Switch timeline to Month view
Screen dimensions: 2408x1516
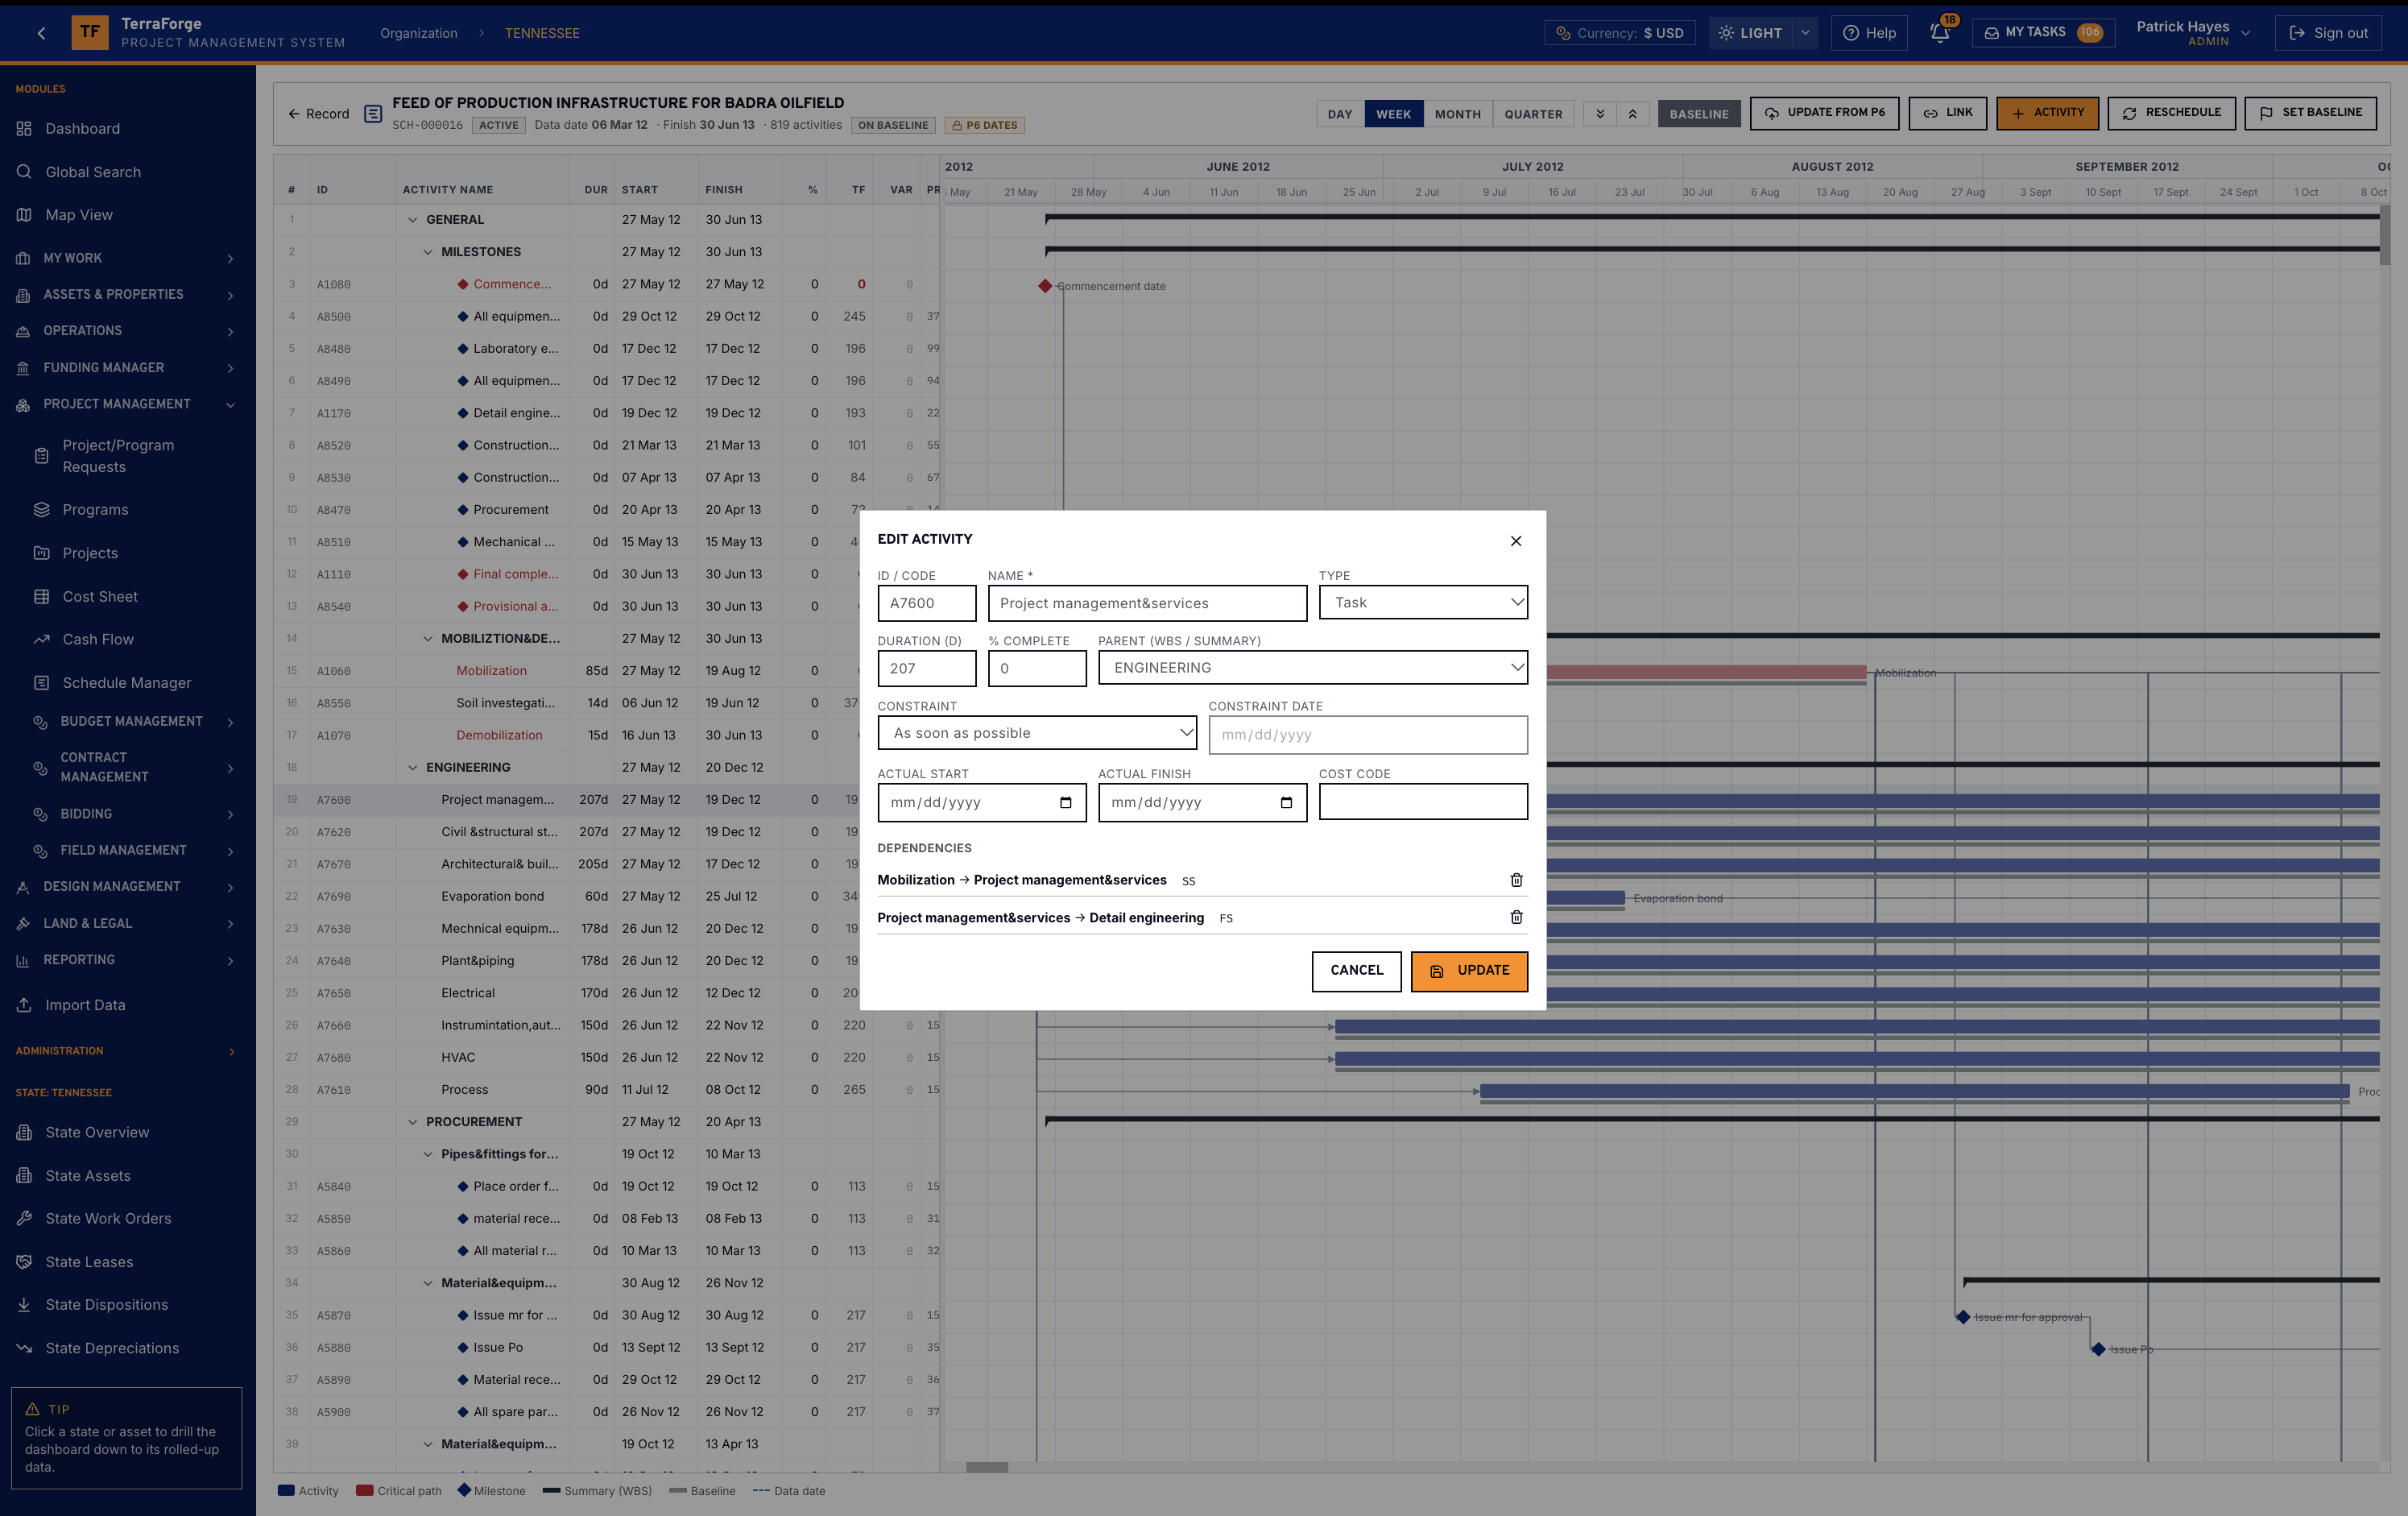1457,114
